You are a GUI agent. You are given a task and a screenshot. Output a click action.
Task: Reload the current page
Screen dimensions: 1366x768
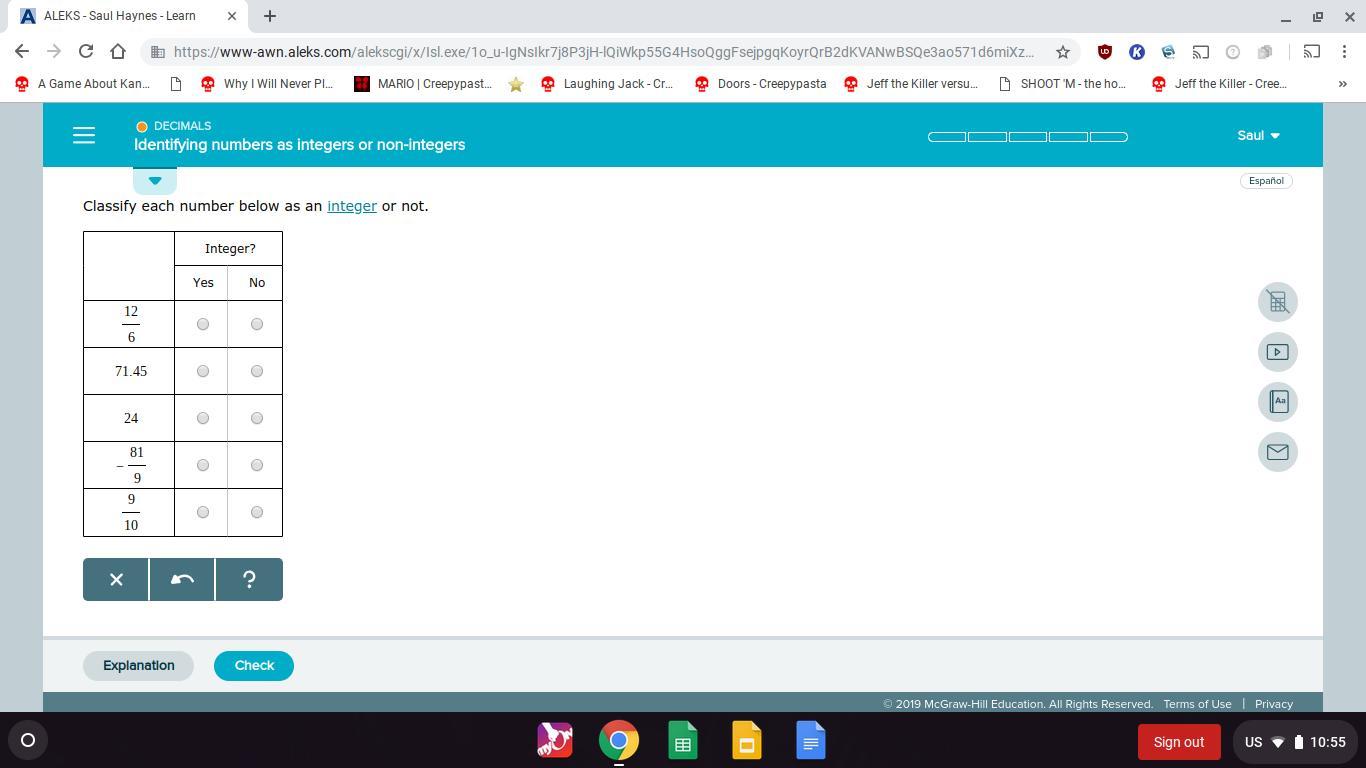coord(86,51)
